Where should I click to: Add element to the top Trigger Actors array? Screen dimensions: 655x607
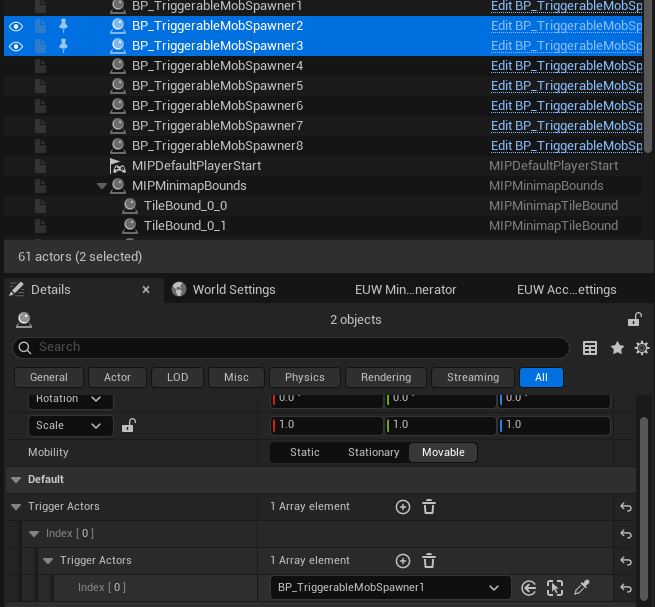tap(403, 507)
